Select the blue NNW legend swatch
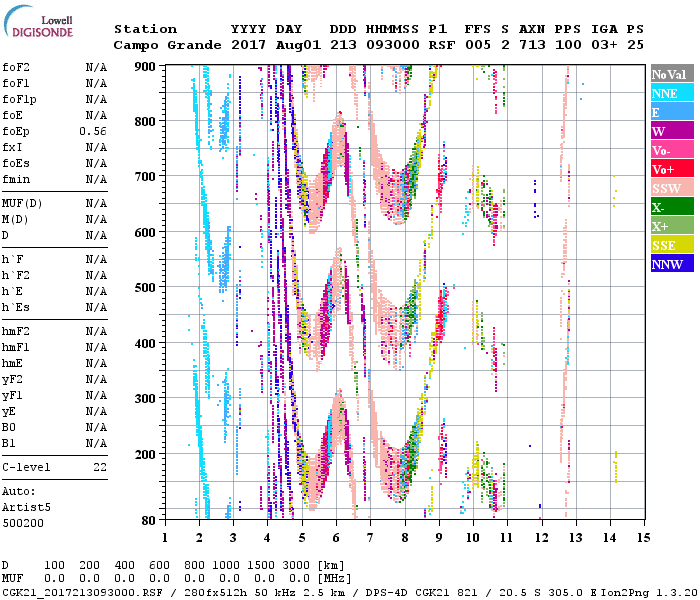Viewport: 700px width, 600px height. tap(670, 265)
